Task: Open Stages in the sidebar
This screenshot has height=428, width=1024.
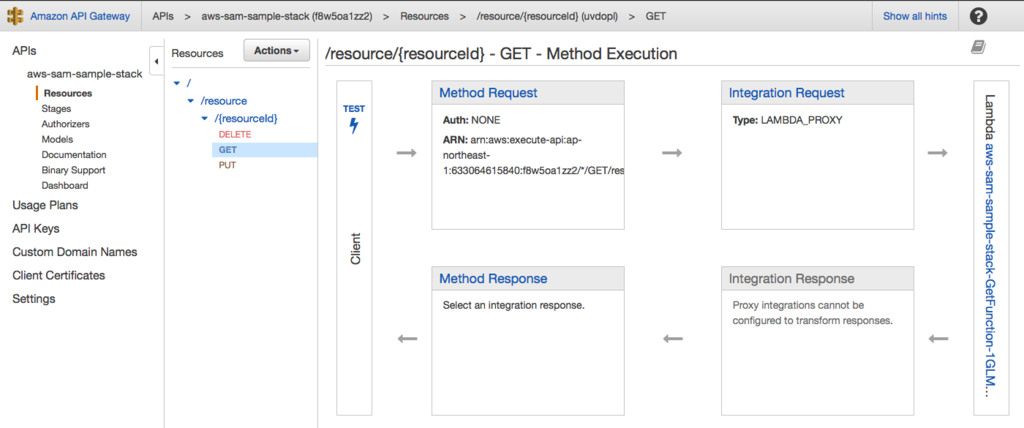Action: click(x=56, y=108)
